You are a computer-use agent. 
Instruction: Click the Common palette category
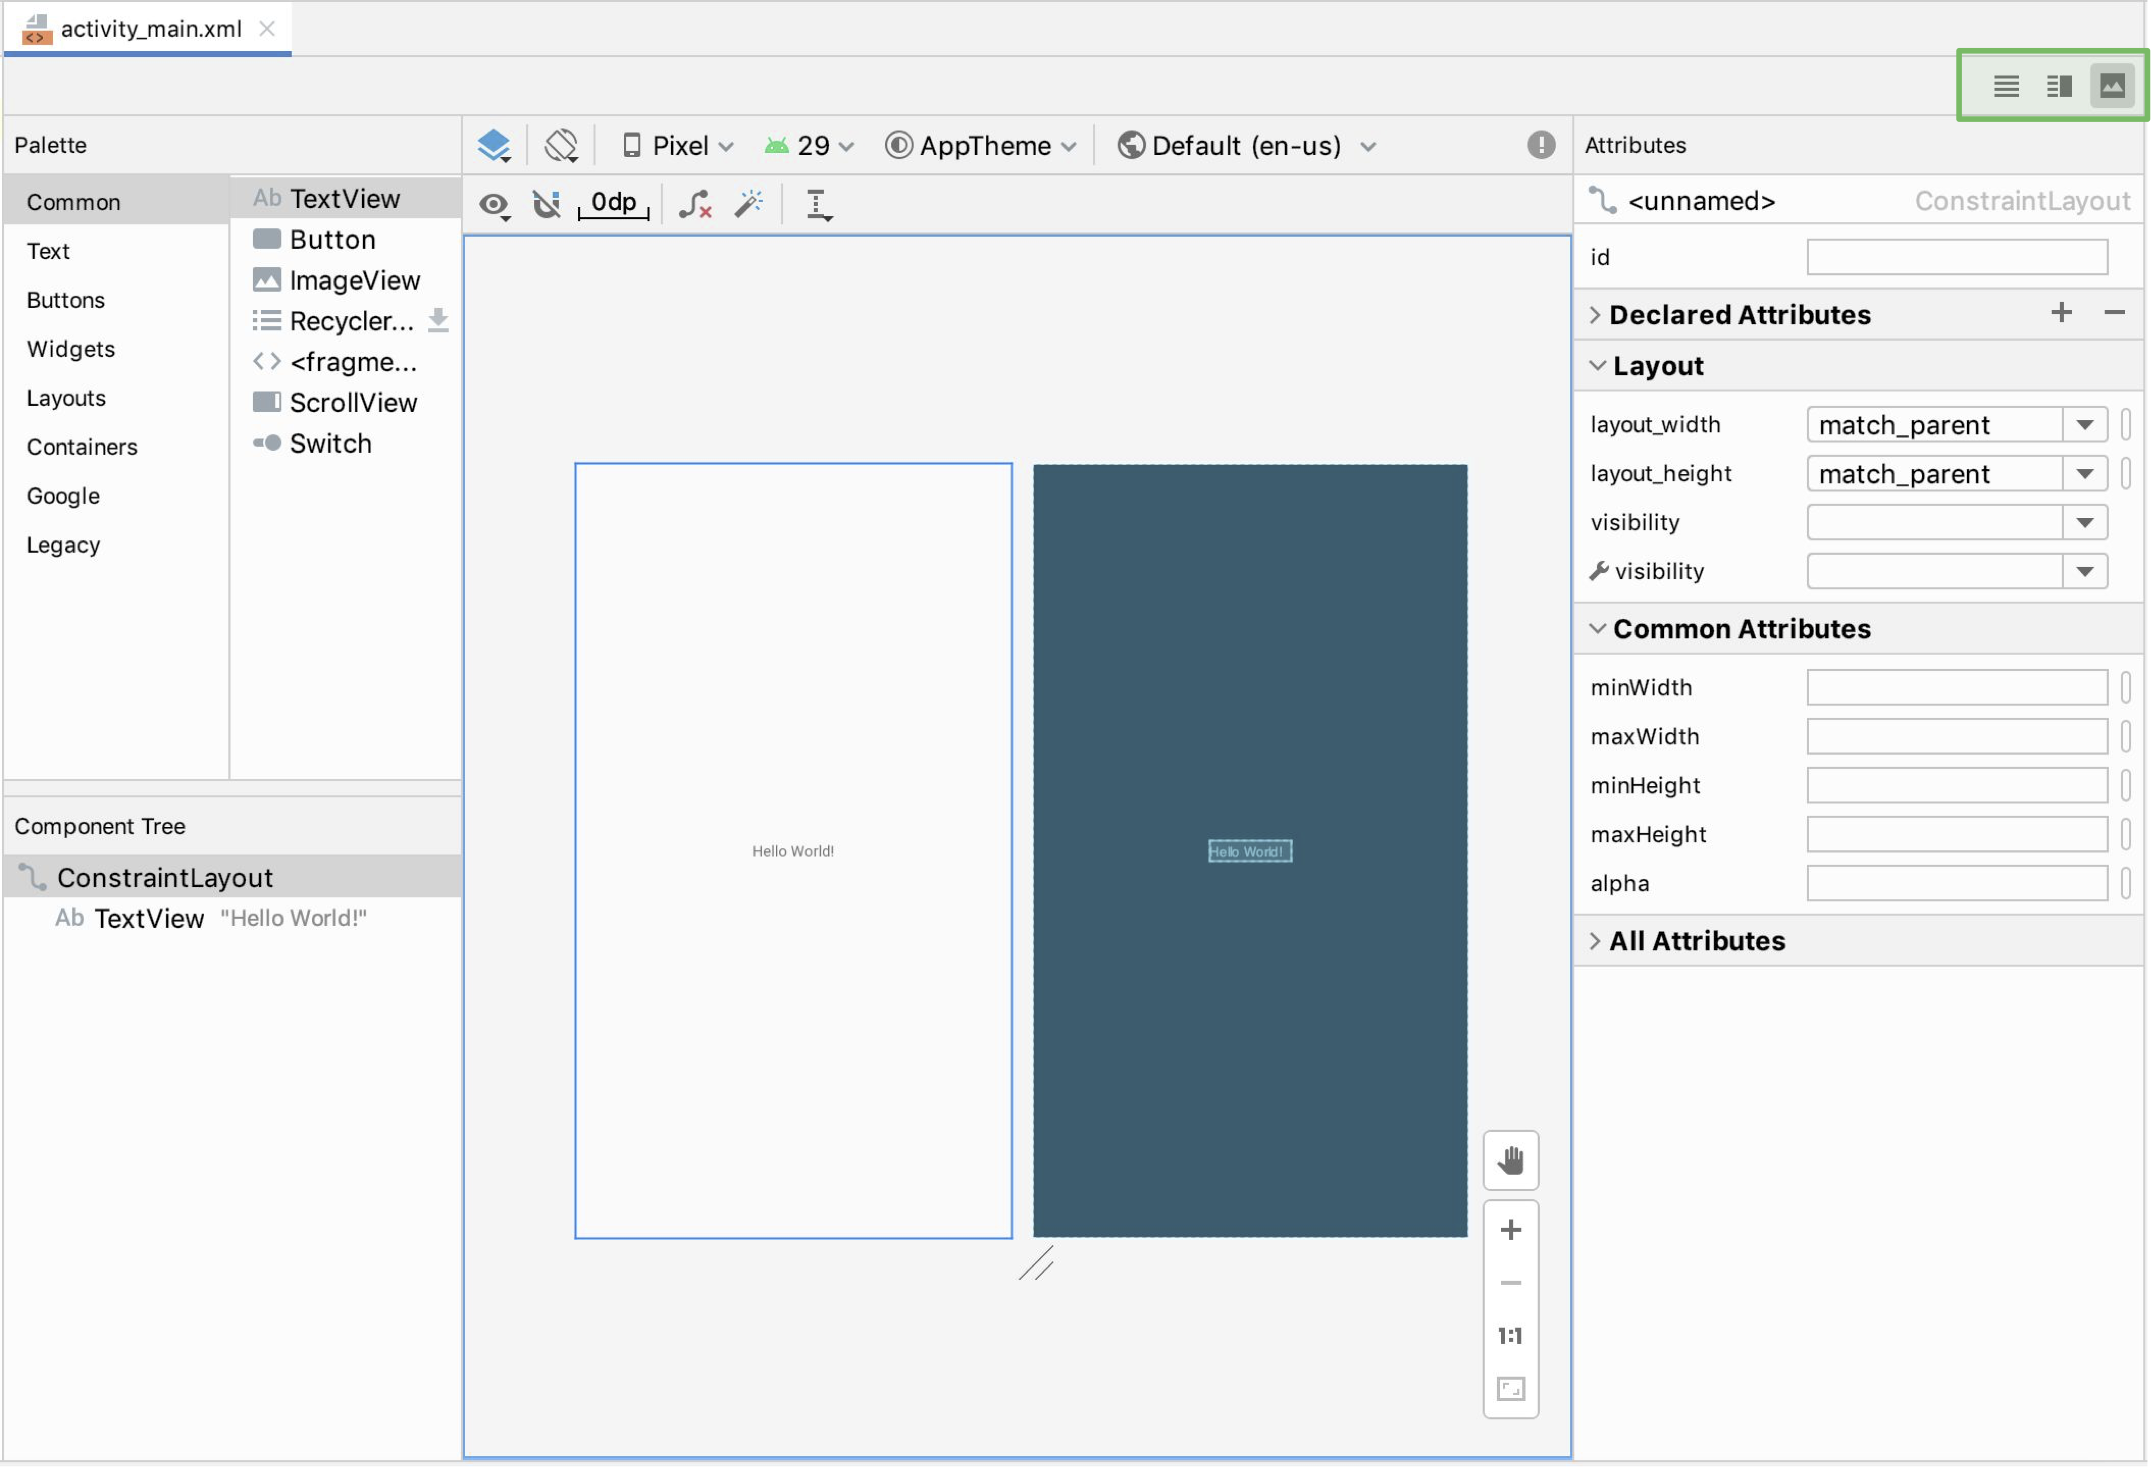point(72,201)
